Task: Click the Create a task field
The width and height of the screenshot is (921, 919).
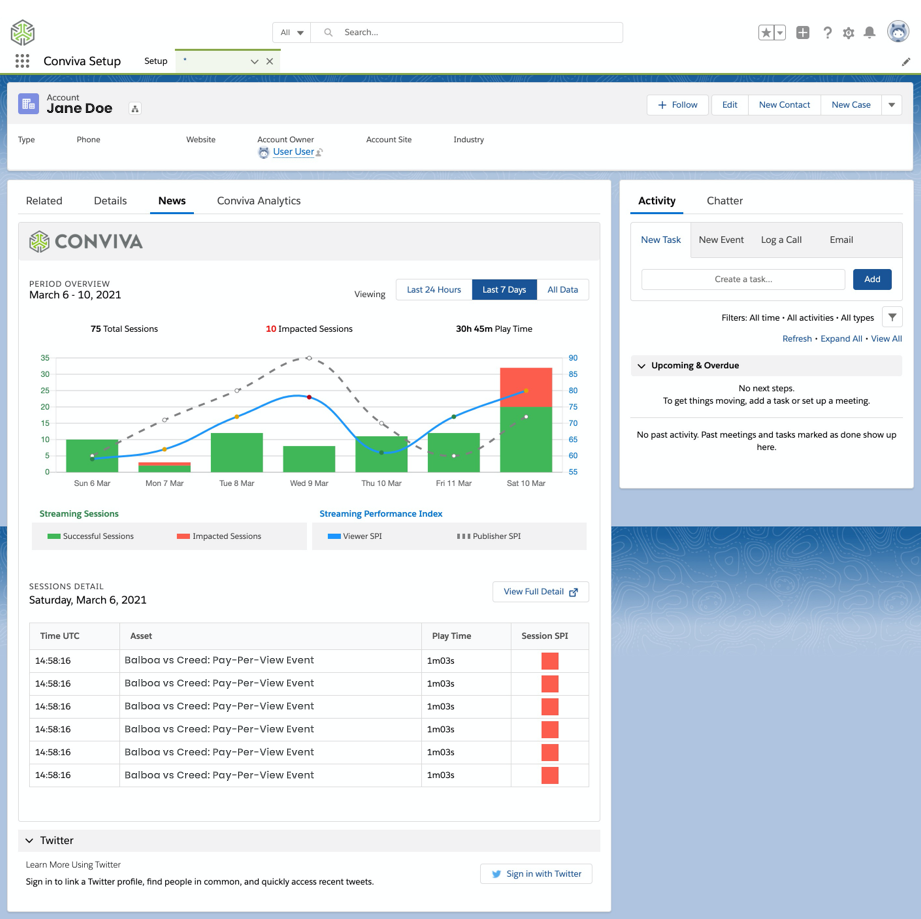Action: click(743, 280)
